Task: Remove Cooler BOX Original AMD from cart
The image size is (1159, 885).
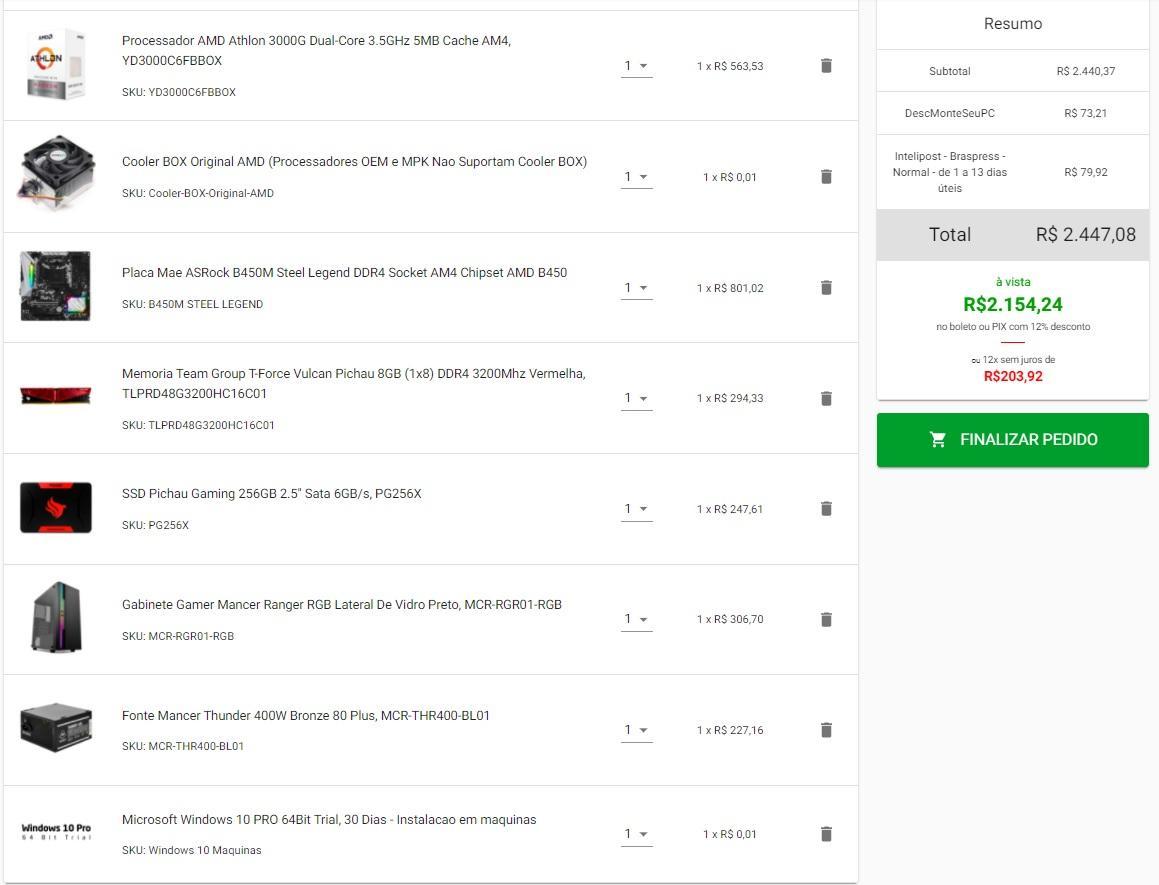Action: click(x=826, y=177)
